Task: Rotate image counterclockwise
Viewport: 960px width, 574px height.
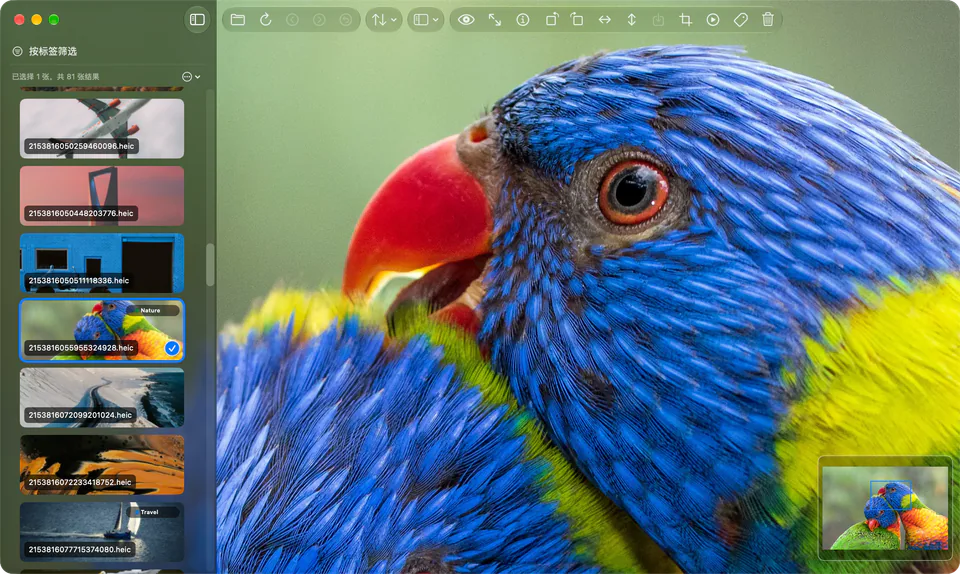Action: 577,20
